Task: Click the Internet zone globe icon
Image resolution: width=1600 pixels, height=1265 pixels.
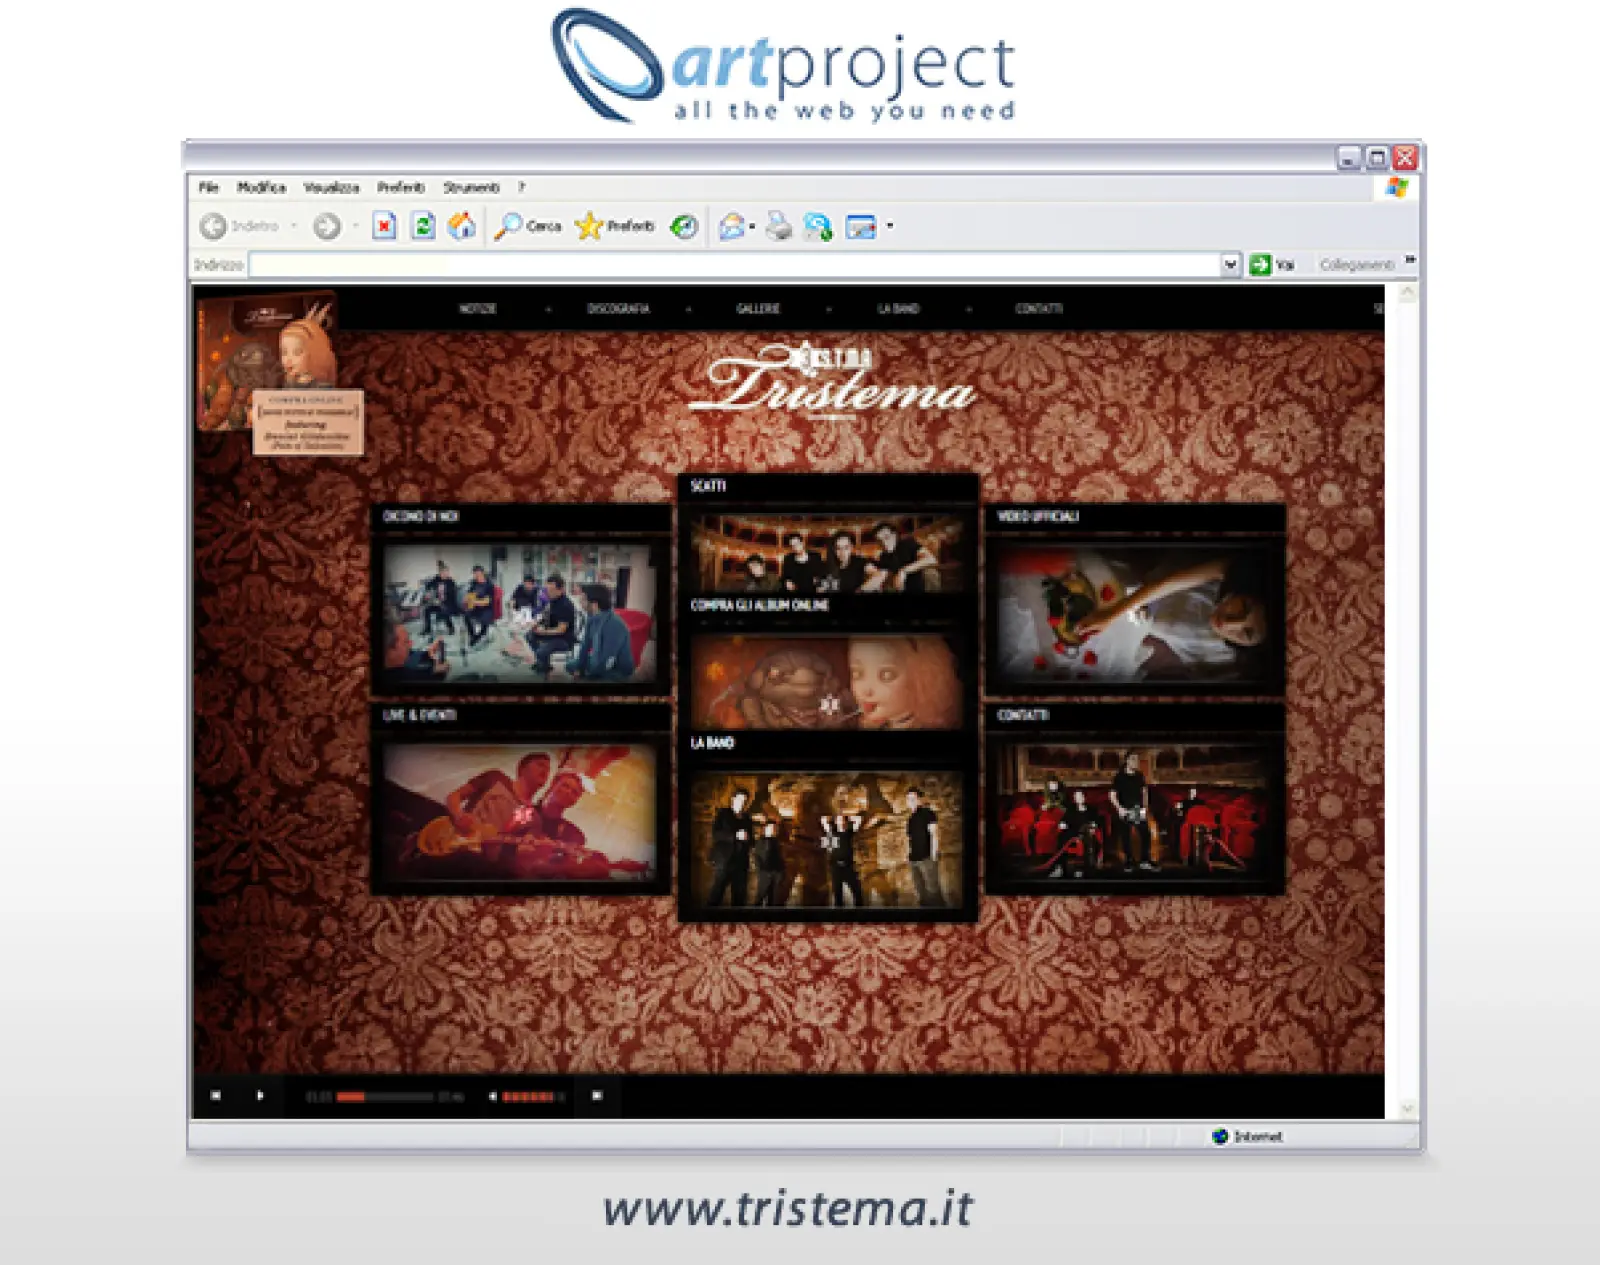Action: (x=1220, y=1136)
